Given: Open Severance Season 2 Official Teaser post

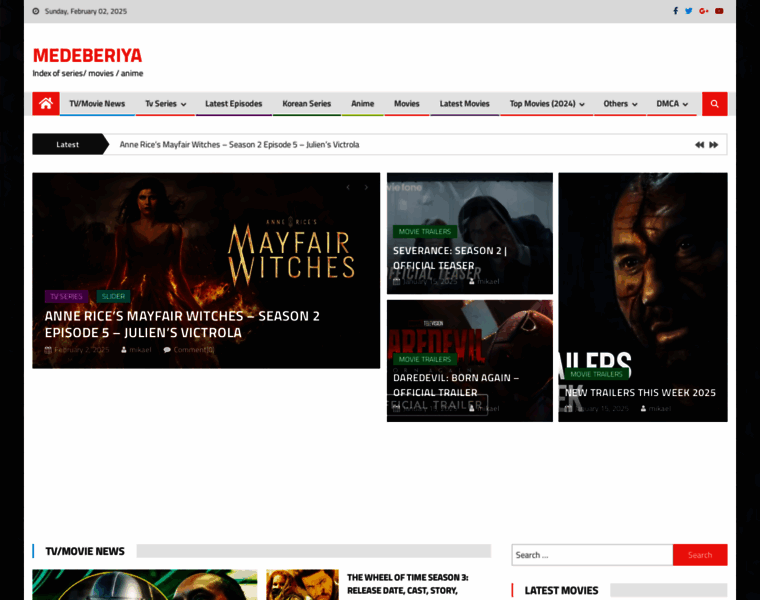Looking at the screenshot, I should click(450, 258).
